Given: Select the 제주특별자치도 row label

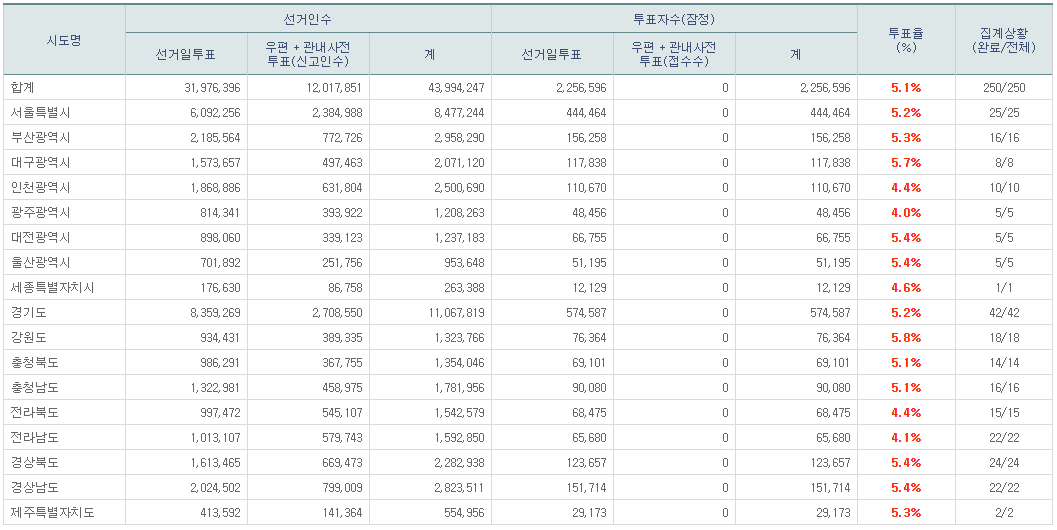Looking at the screenshot, I should pos(52,513).
